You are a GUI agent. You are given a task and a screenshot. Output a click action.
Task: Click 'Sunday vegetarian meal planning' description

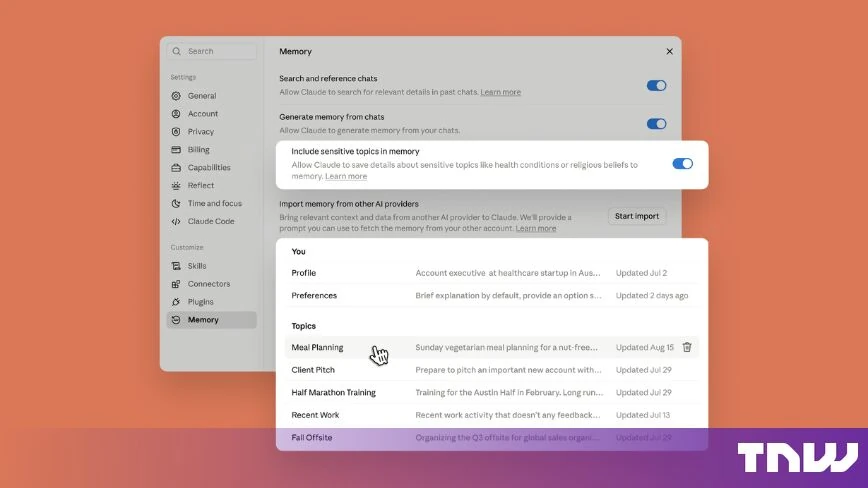pyautogui.click(x=507, y=347)
